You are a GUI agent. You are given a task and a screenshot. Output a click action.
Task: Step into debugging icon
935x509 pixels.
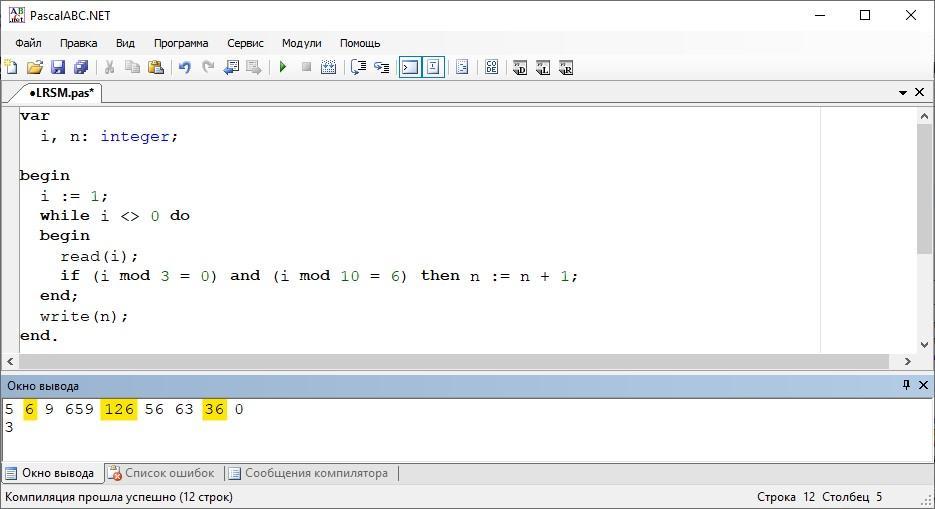click(382, 67)
